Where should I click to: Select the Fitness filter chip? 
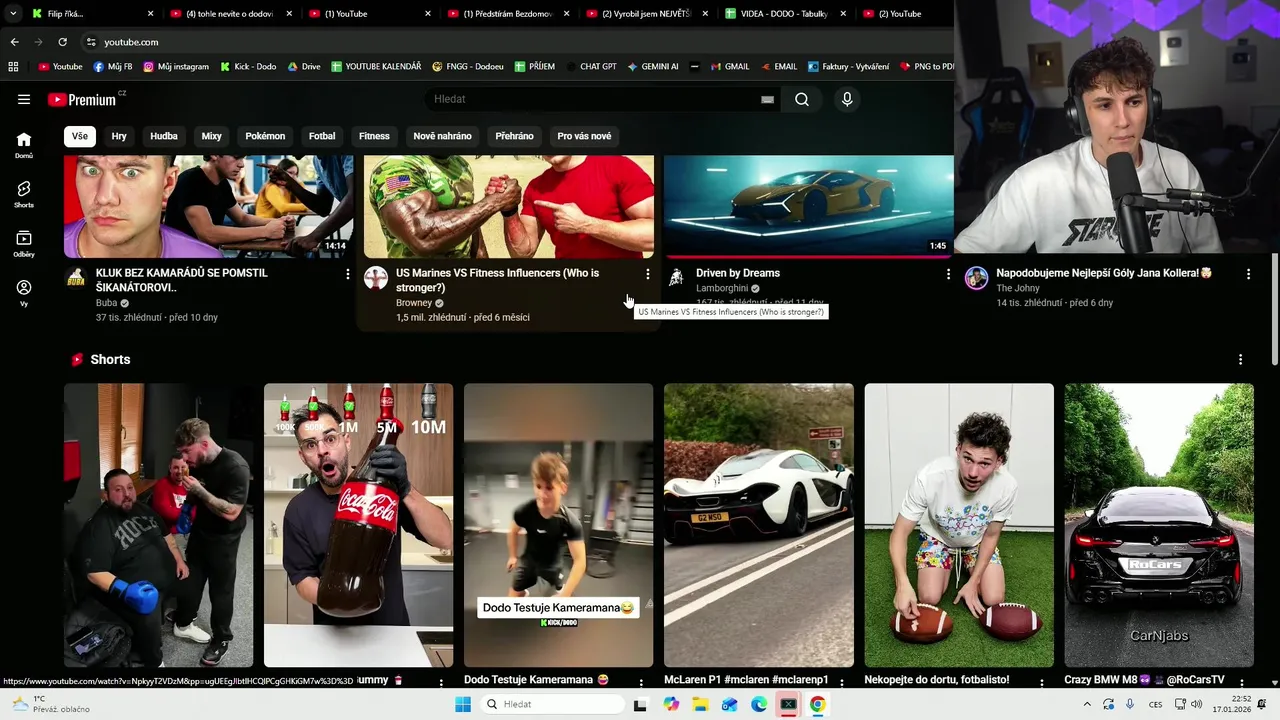click(x=374, y=136)
